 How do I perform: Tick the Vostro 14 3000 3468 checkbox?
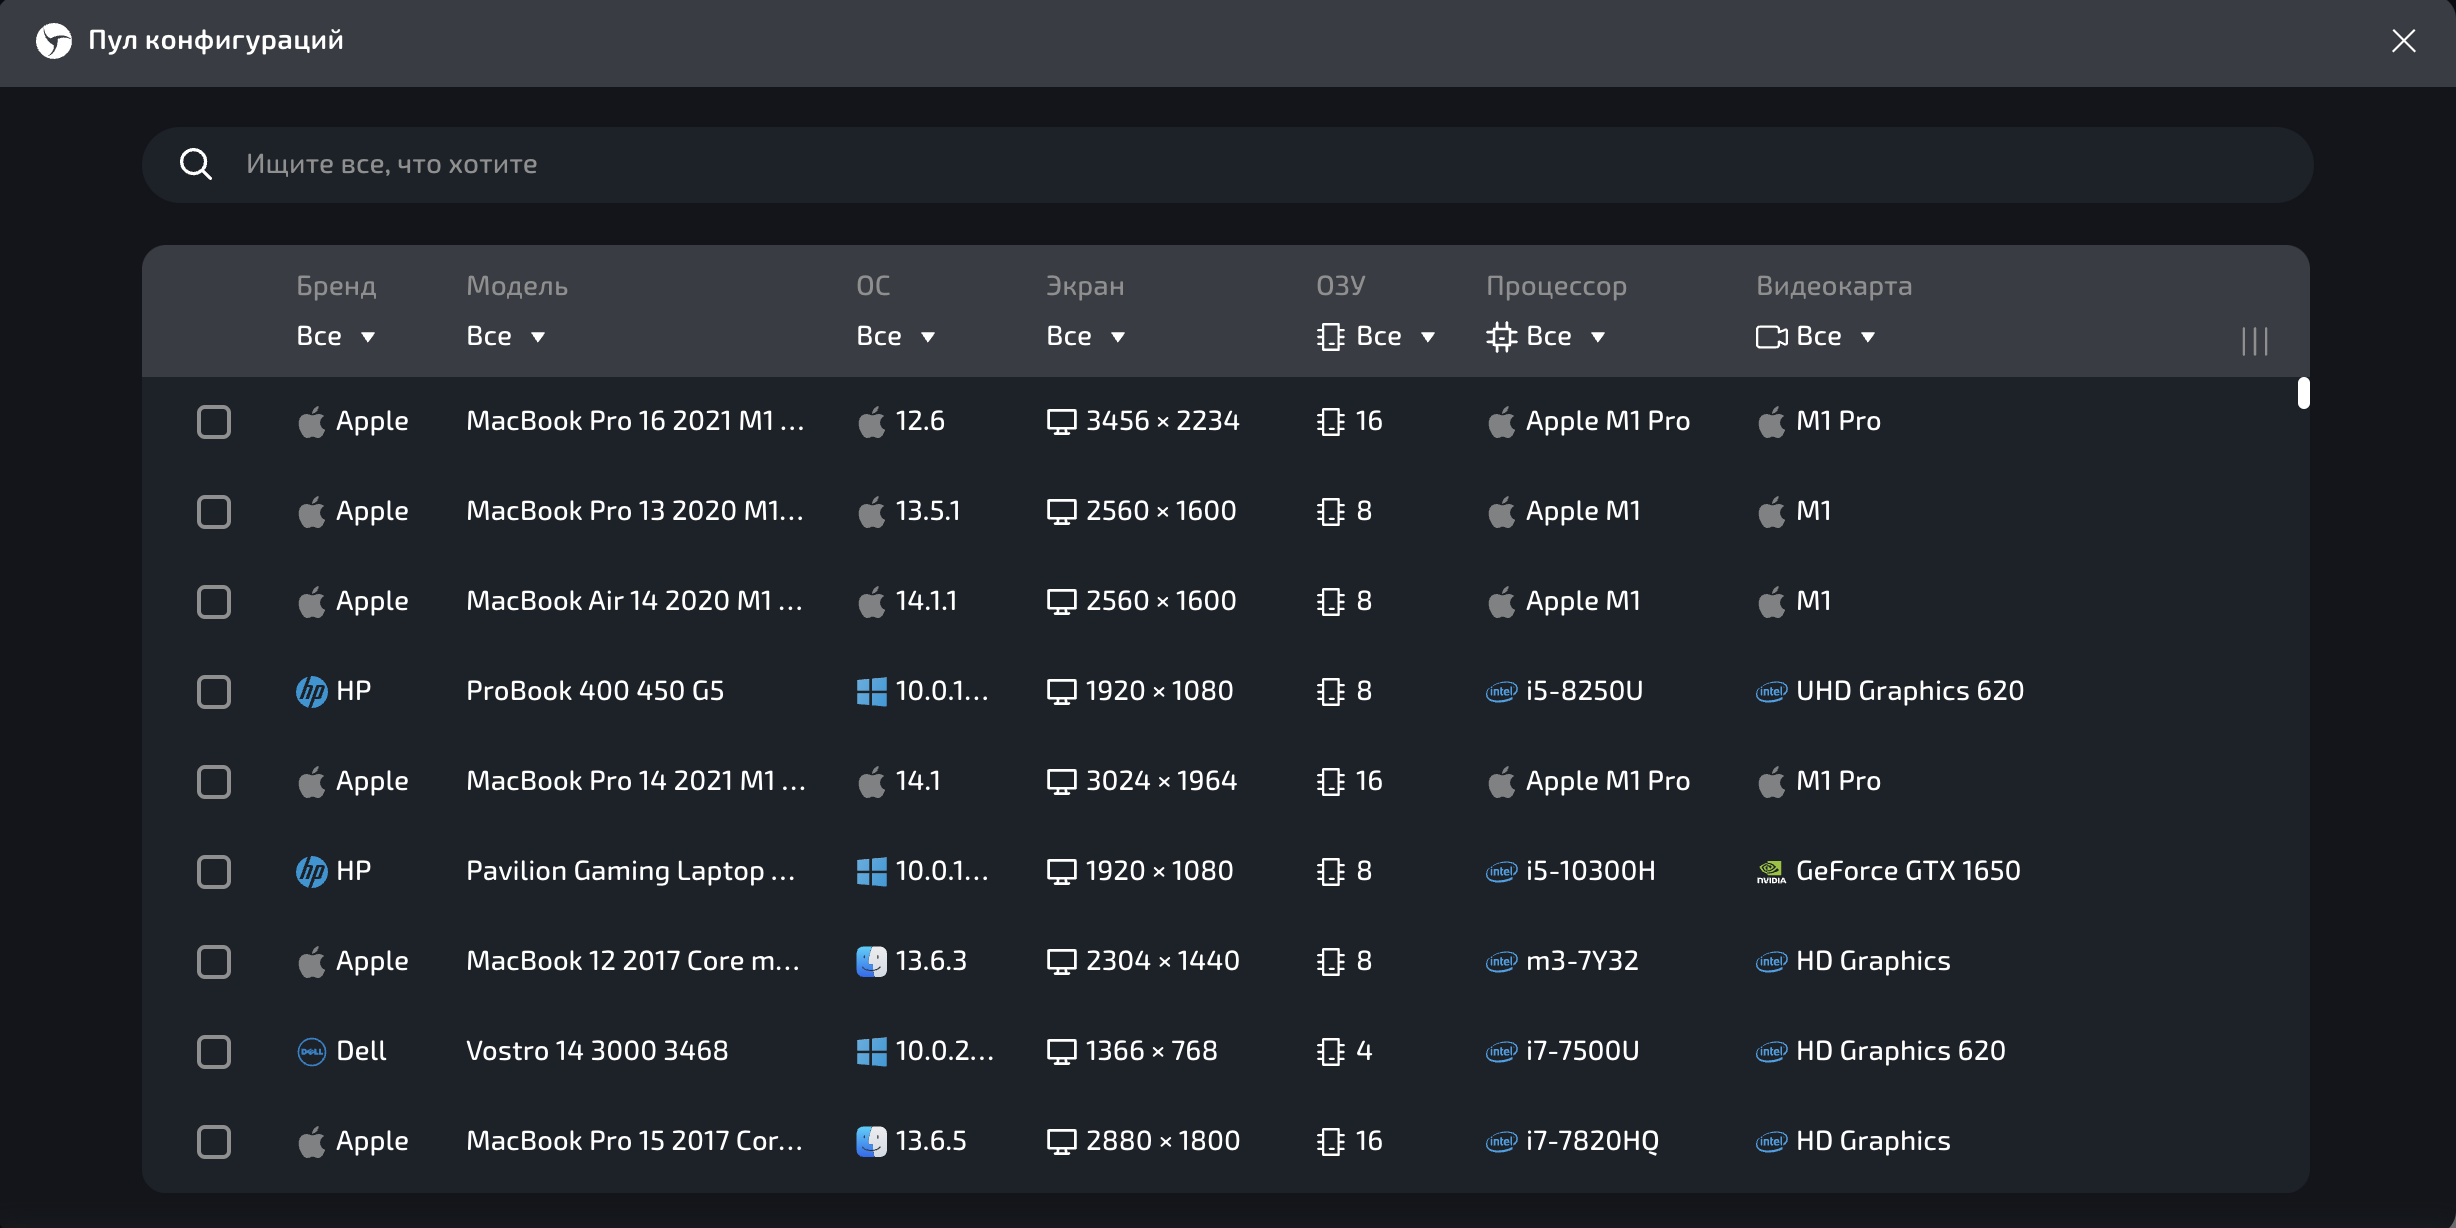[x=214, y=1052]
